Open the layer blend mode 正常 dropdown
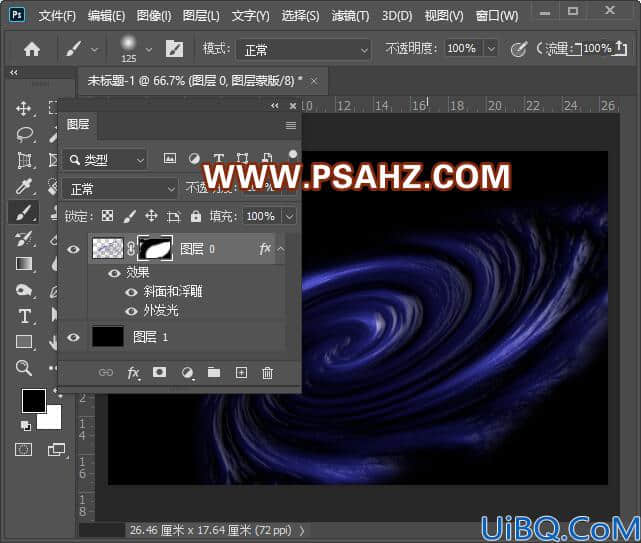This screenshot has height=543, width=641. click(x=119, y=189)
